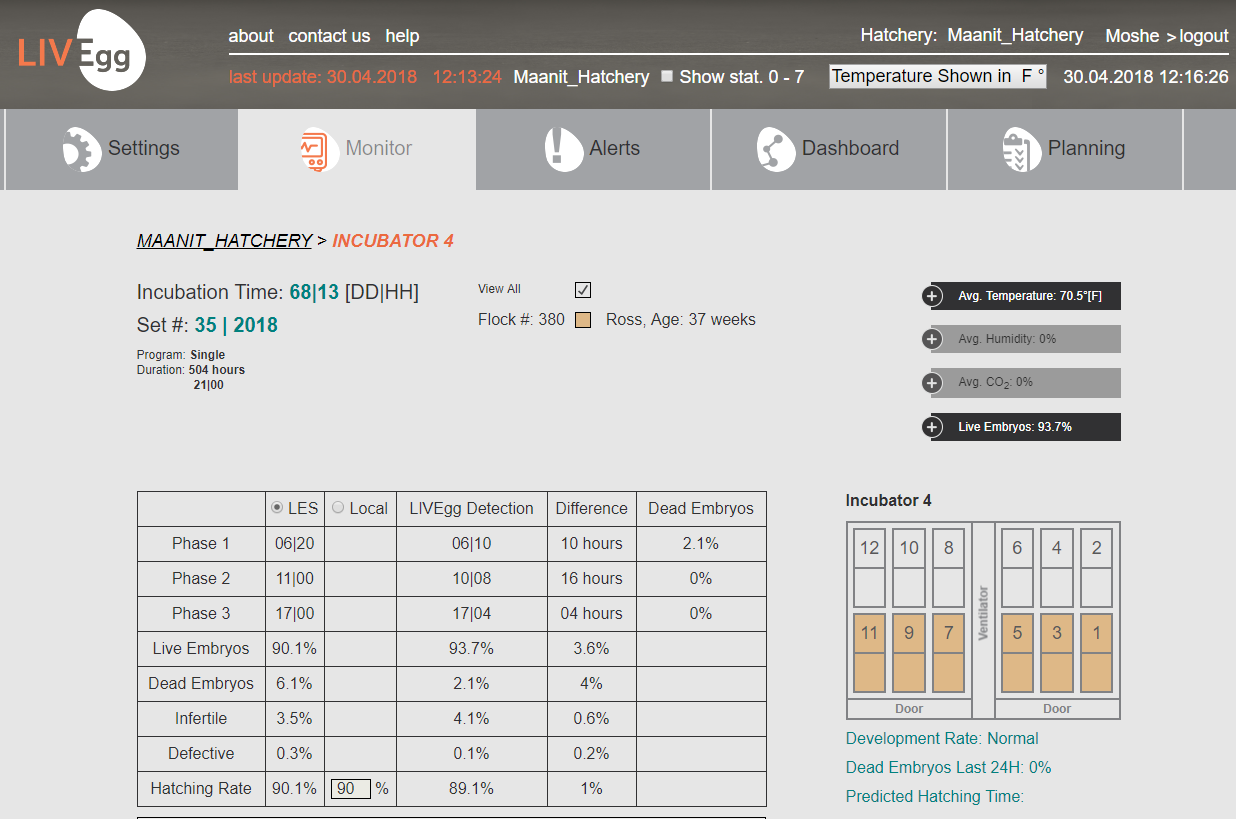Click the LIVEgg logo
The width and height of the screenshot is (1236, 819).
click(x=82, y=50)
